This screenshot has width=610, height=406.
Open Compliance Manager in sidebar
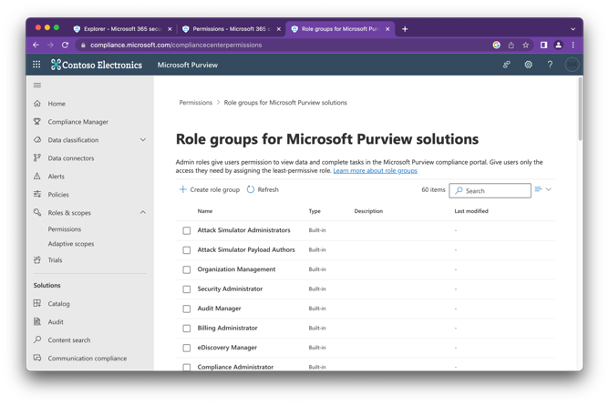click(78, 122)
